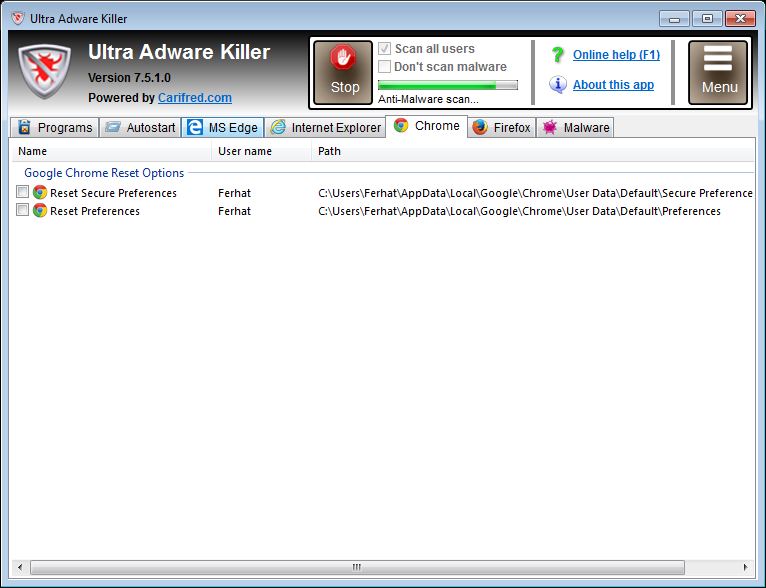Go to the Internet Explorer tab

coord(325,127)
